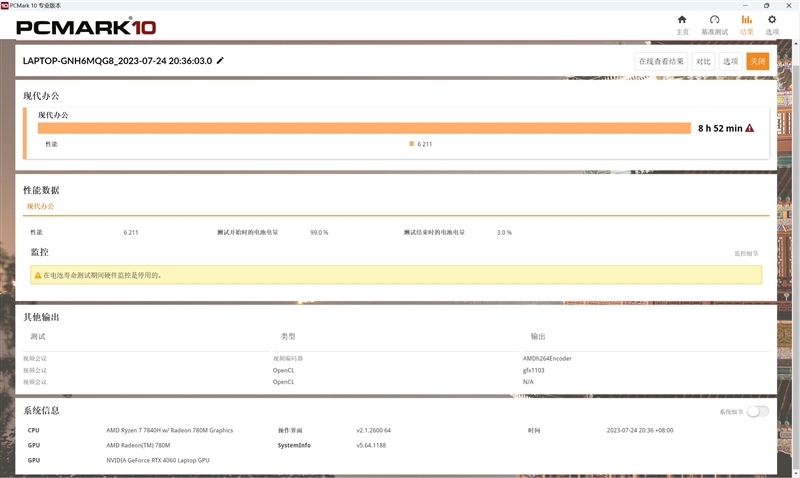
Task: Minimize the PCMark 10 window
Action: 745,5
